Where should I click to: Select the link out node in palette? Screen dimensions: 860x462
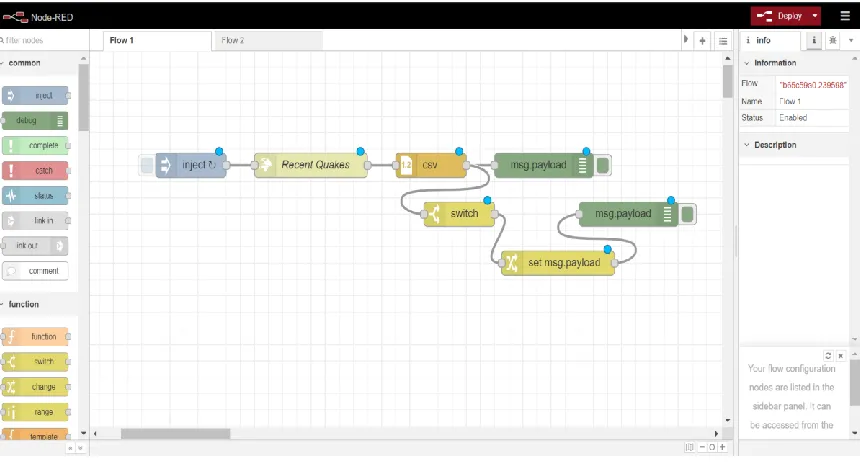[x=35, y=245]
